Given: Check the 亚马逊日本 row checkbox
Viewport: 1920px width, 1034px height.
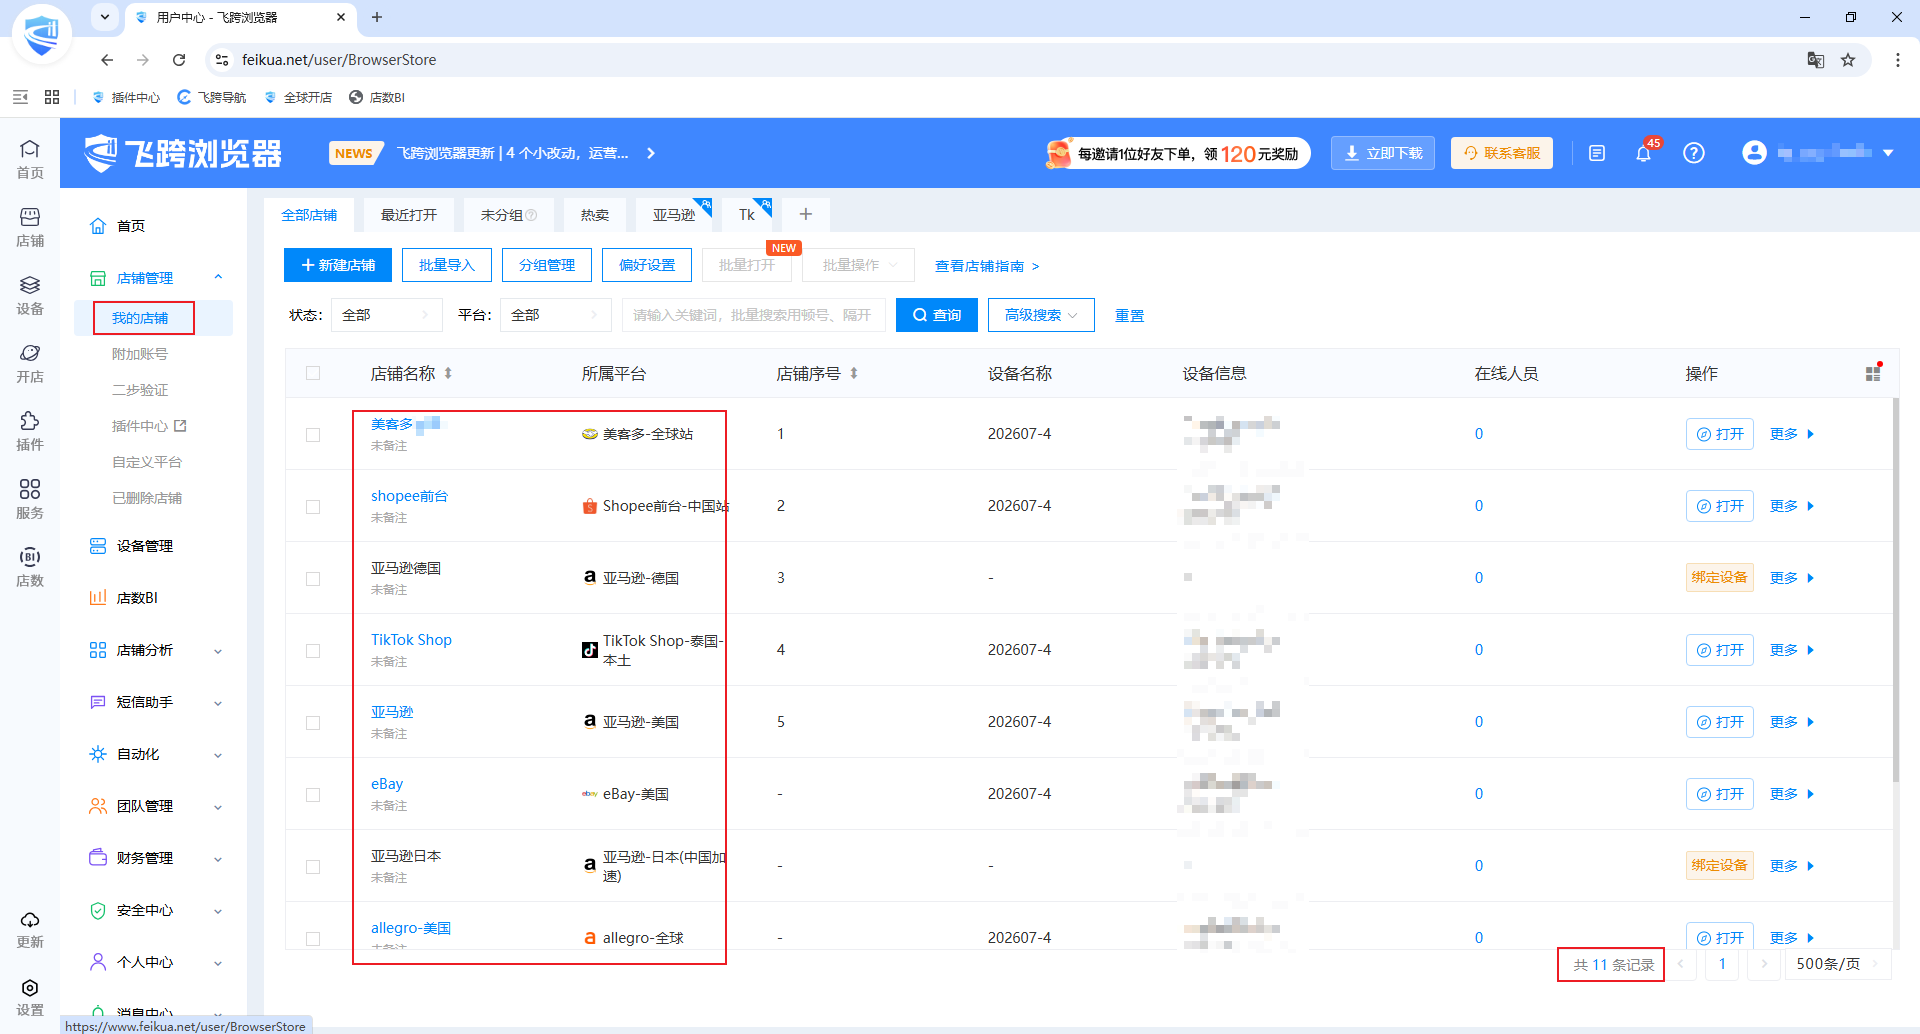Looking at the screenshot, I should click(313, 867).
